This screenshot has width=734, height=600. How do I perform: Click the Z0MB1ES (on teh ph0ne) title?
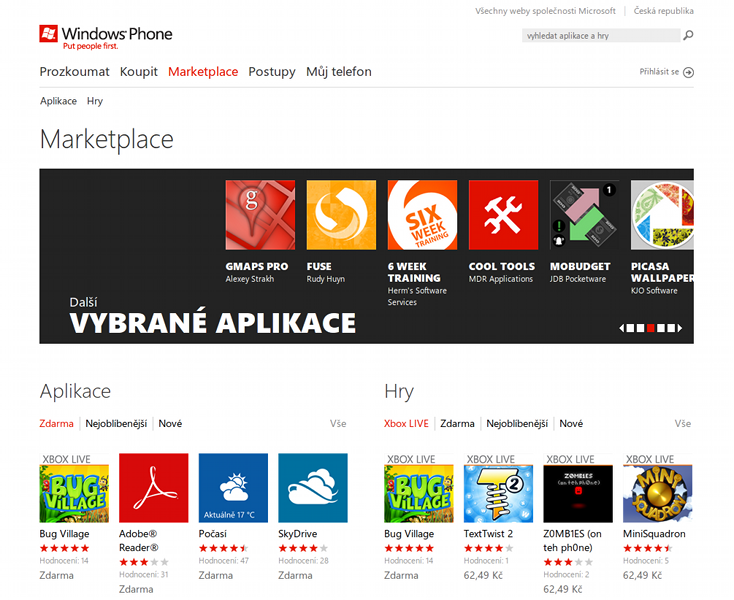pos(573,541)
